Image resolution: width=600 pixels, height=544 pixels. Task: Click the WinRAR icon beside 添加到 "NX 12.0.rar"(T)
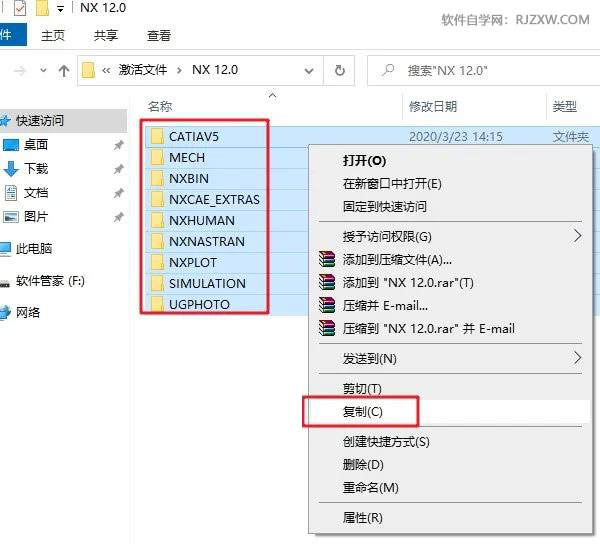coord(327,282)
